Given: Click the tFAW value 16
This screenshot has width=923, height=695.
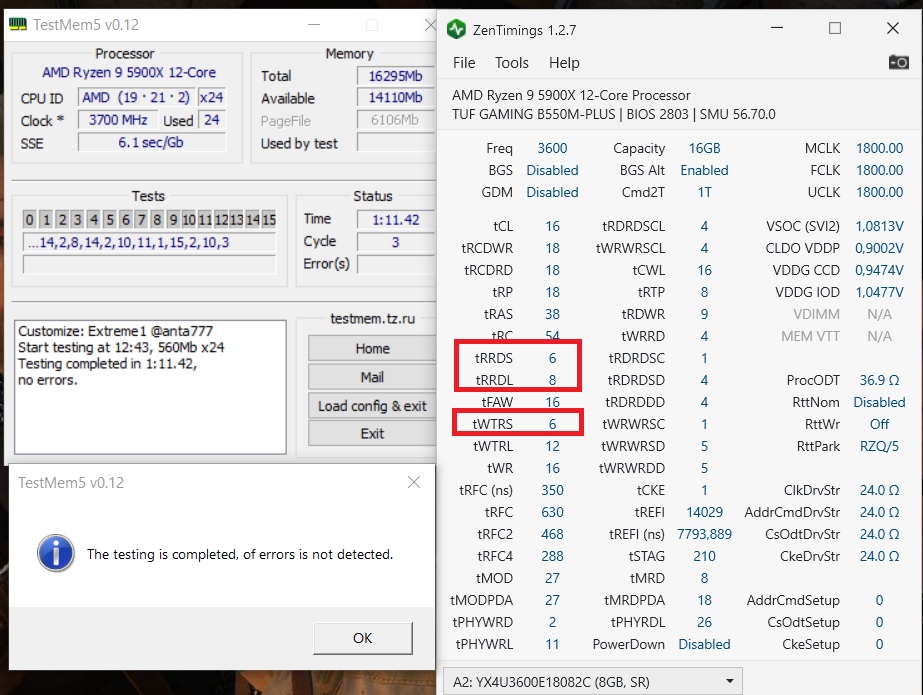Looking at the screenshot, I should 552,402.
